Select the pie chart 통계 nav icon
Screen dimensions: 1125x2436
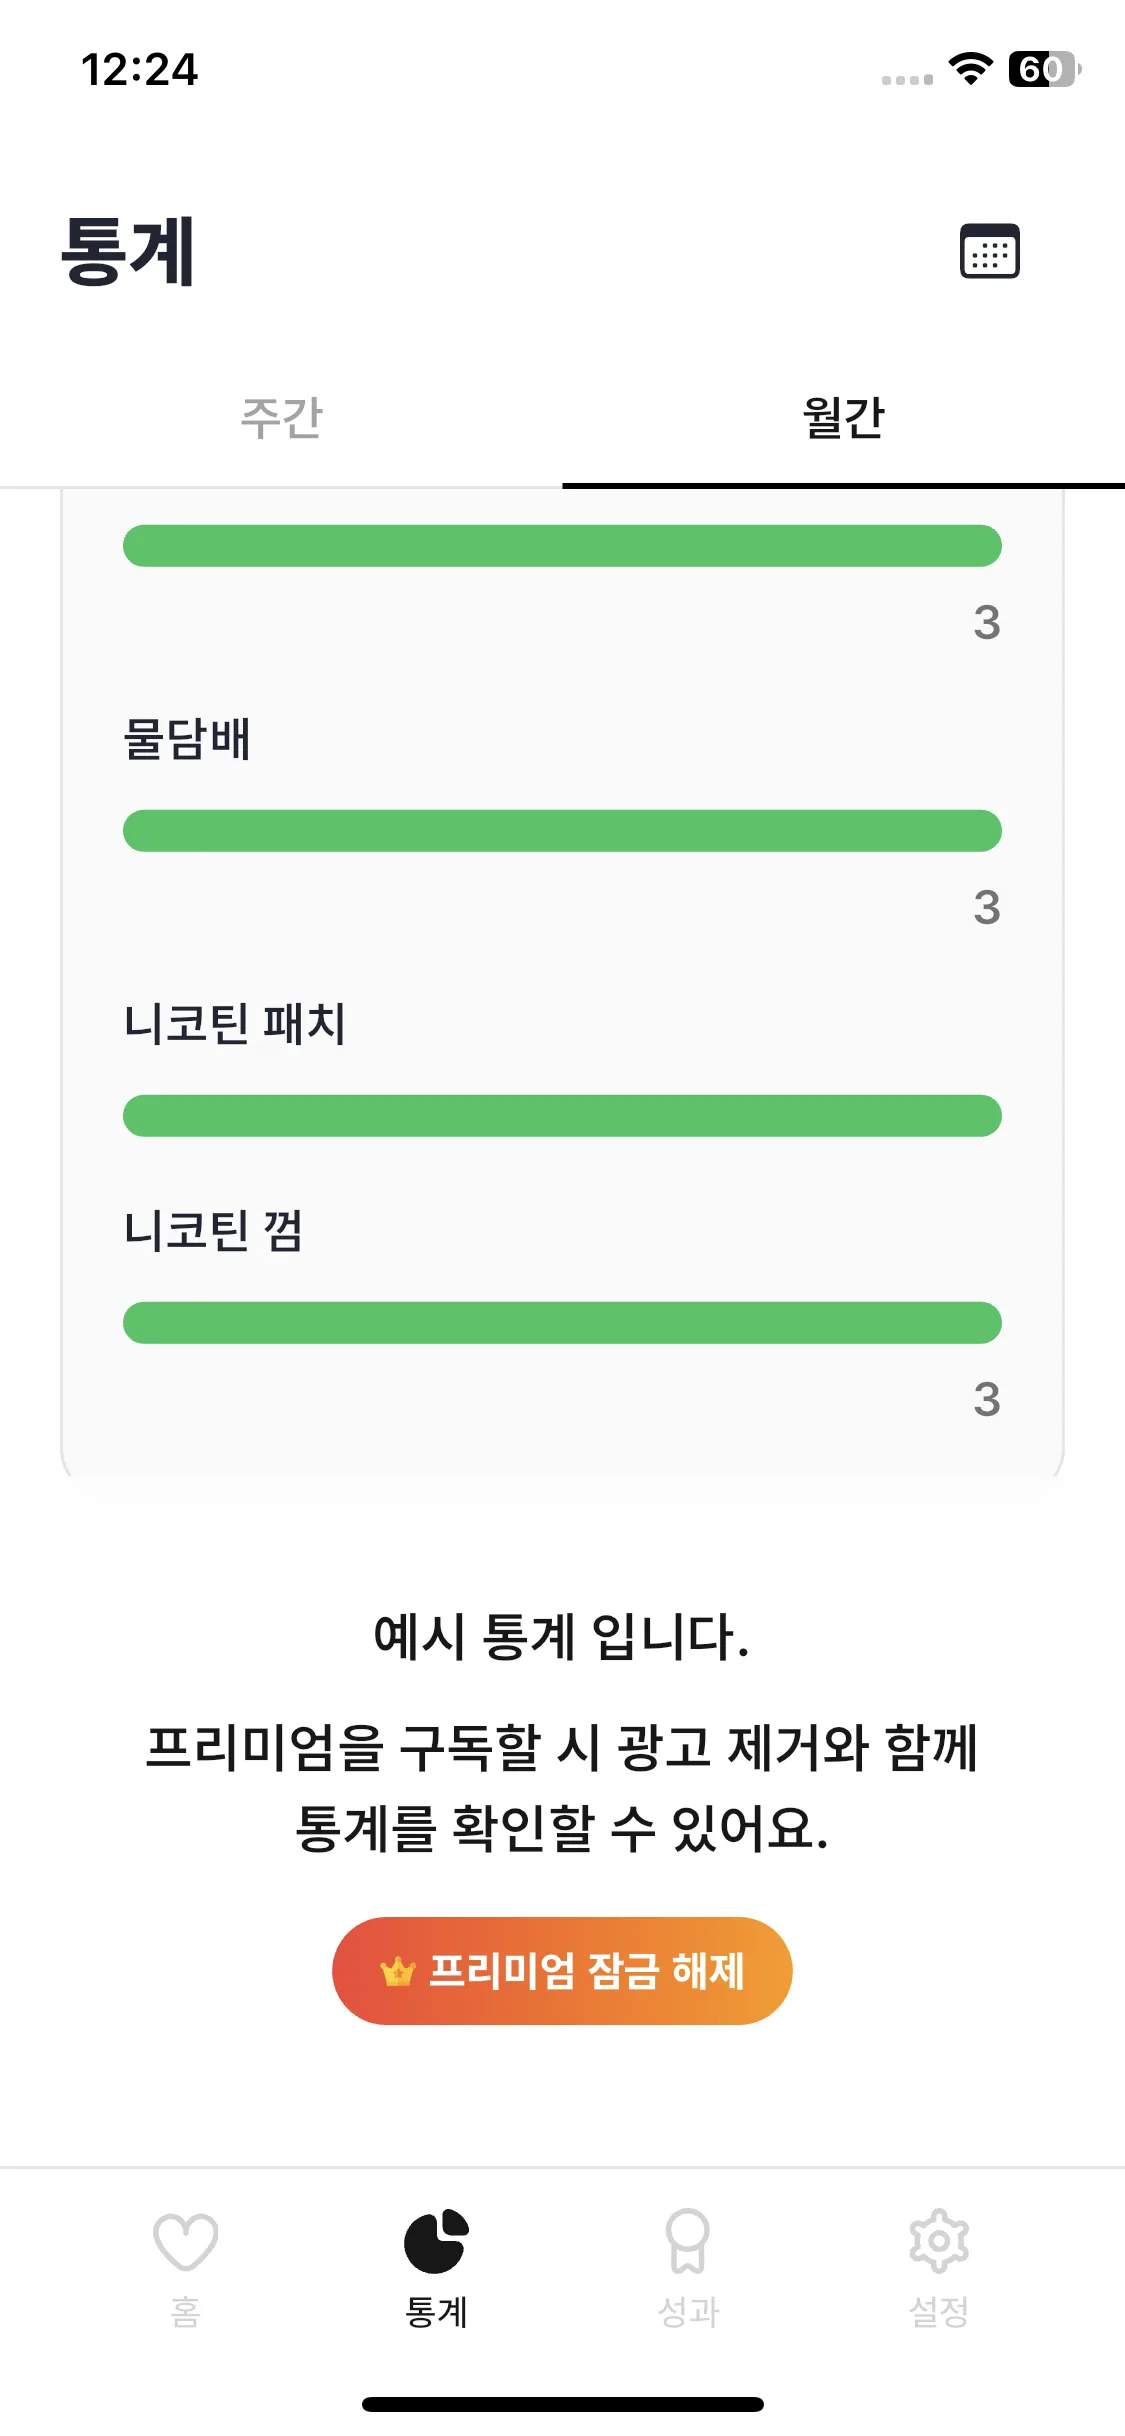point(436,2241)
